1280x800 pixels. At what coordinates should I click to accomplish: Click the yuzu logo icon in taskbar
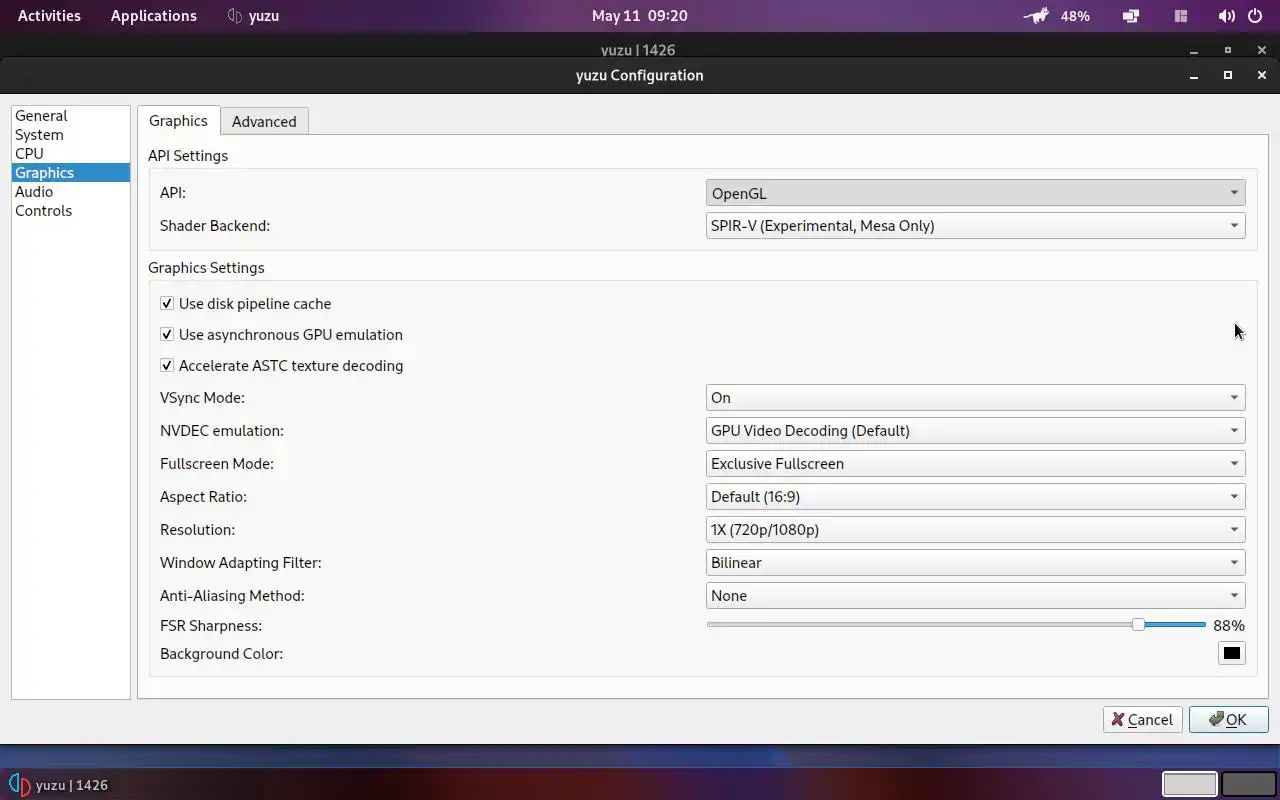click(x=19, y=785)
